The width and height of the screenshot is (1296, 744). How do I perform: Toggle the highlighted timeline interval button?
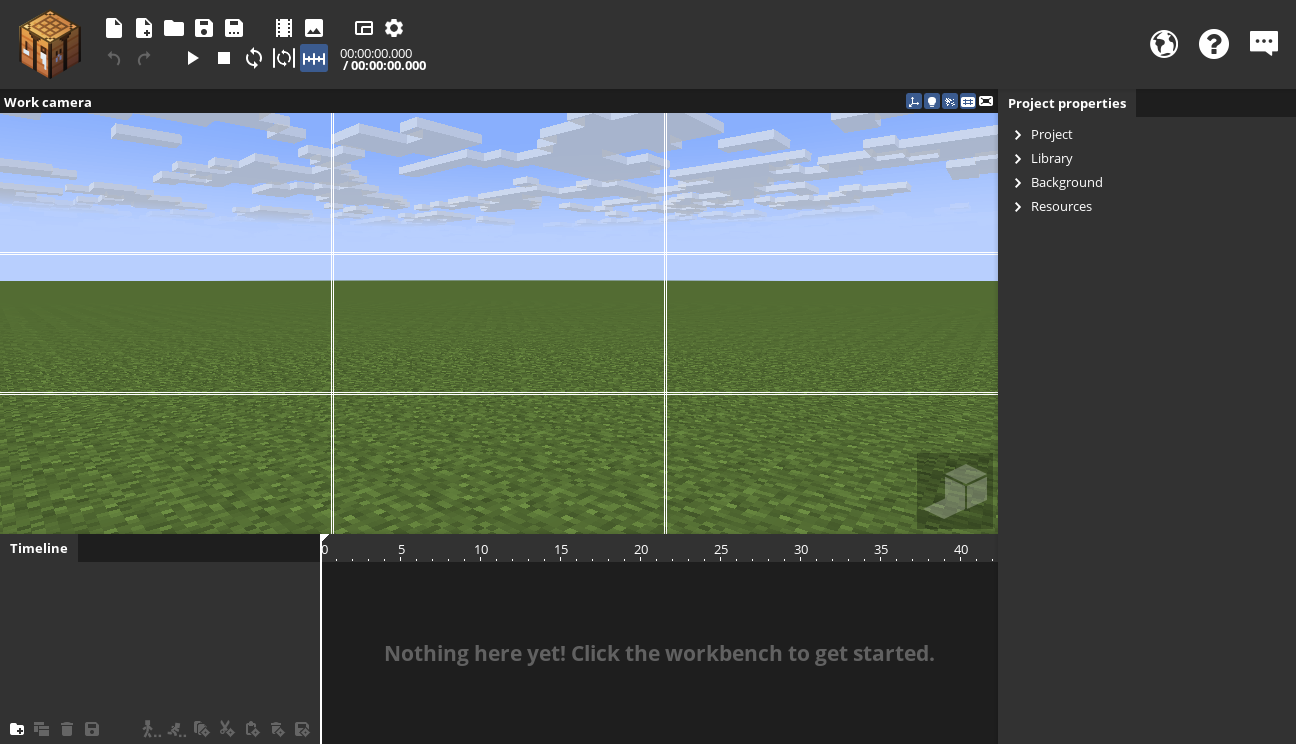click(314, 58)
